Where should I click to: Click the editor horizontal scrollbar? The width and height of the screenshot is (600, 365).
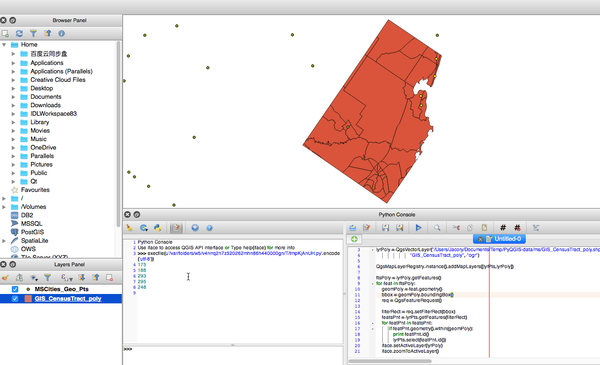390,361
